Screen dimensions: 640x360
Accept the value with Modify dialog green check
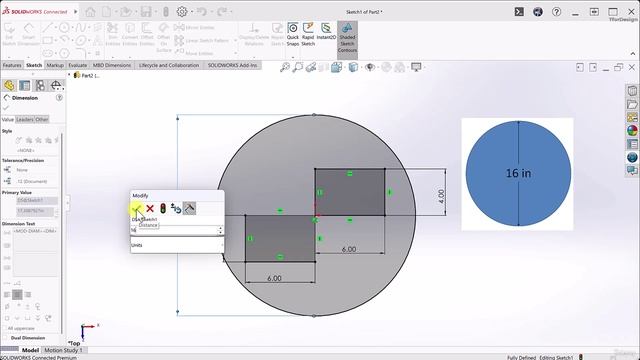[x=136, y=209]
